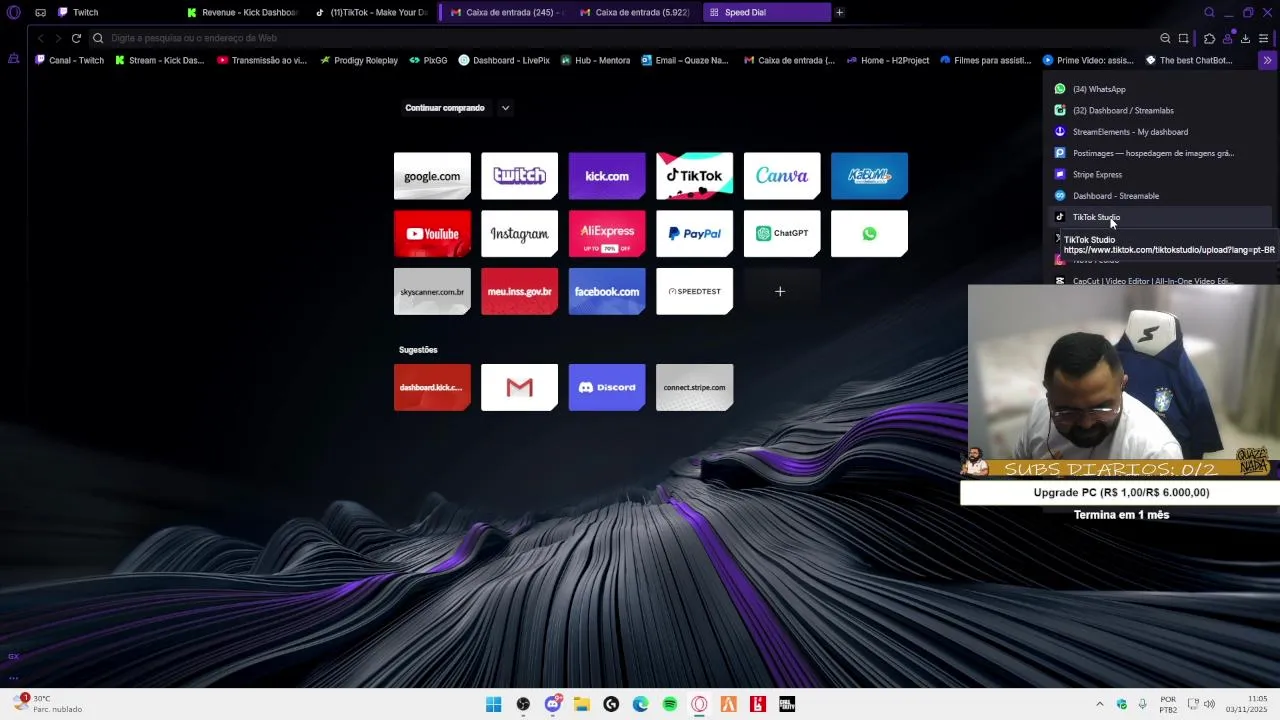
Task: Switch to the Caixa de entrada (5.922) tab
Action: 634,12
